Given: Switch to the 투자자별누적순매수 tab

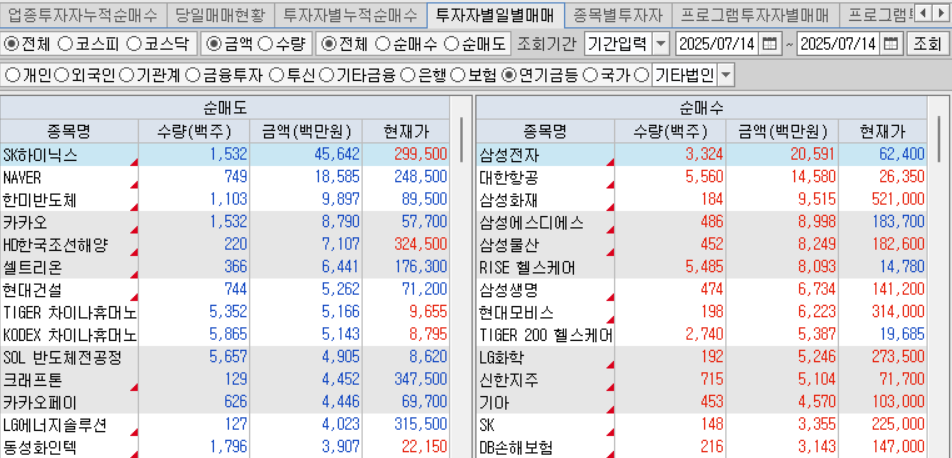Looking at the screenshot, I should tap(350, 14).
